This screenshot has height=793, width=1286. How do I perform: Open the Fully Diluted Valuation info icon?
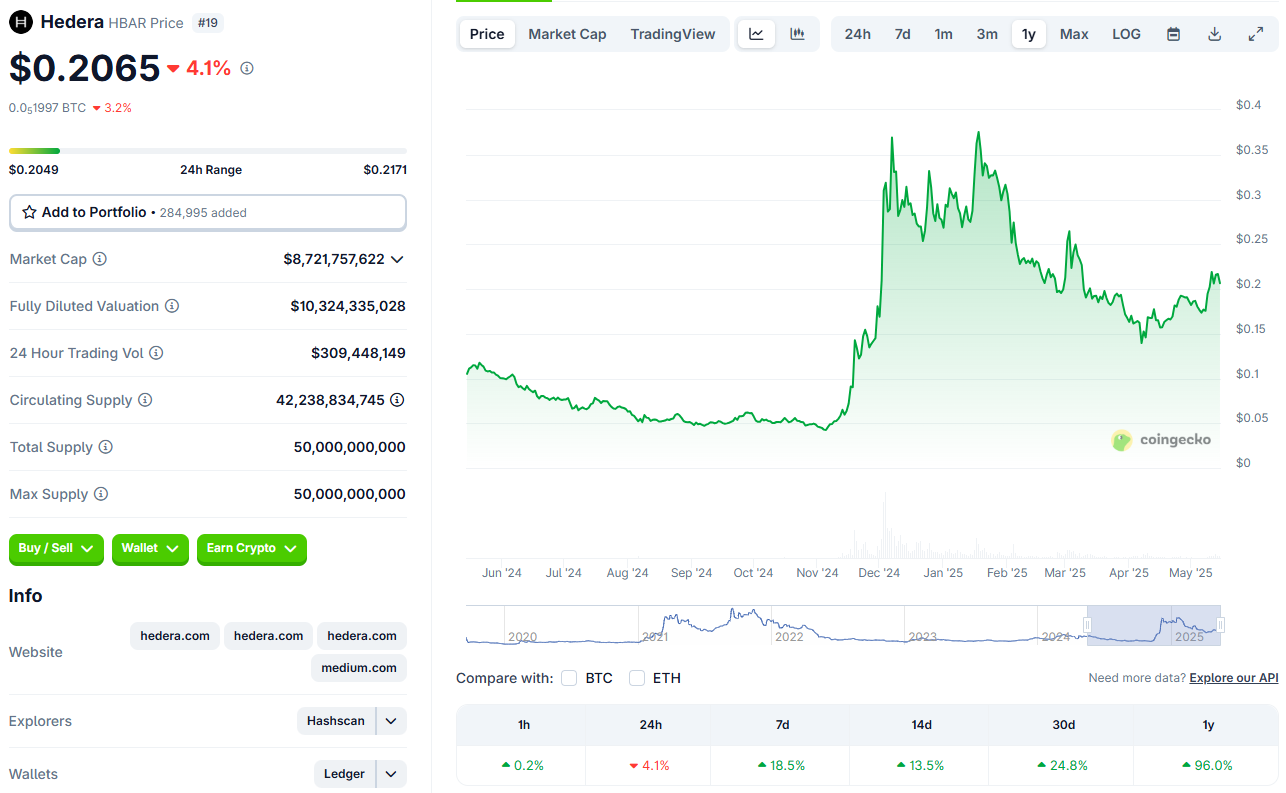point(172,306)
